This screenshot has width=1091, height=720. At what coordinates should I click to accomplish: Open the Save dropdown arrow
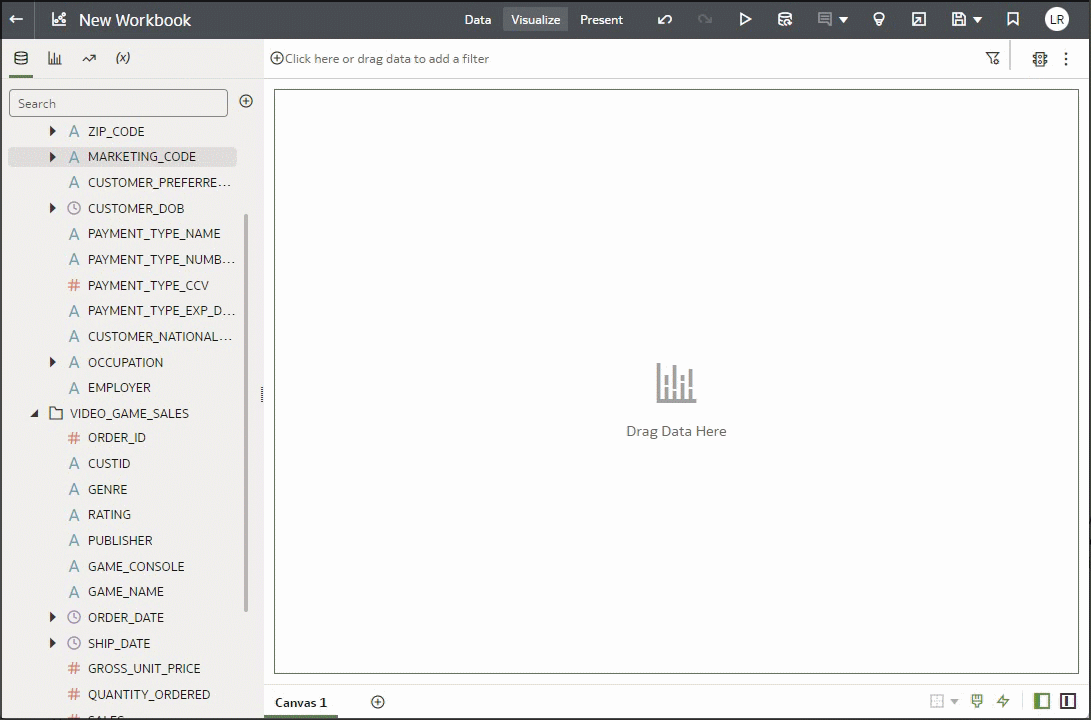pos(977,19)
